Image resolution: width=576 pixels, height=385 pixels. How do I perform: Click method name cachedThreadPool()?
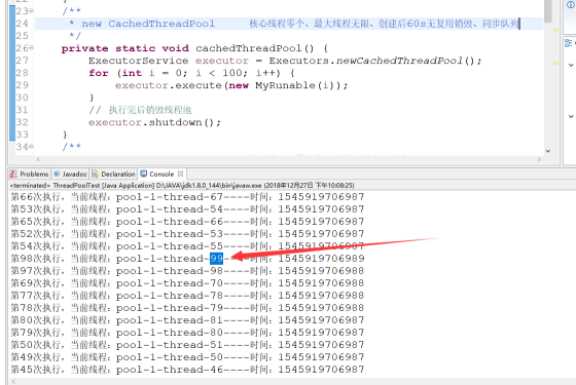pos(255,48)
